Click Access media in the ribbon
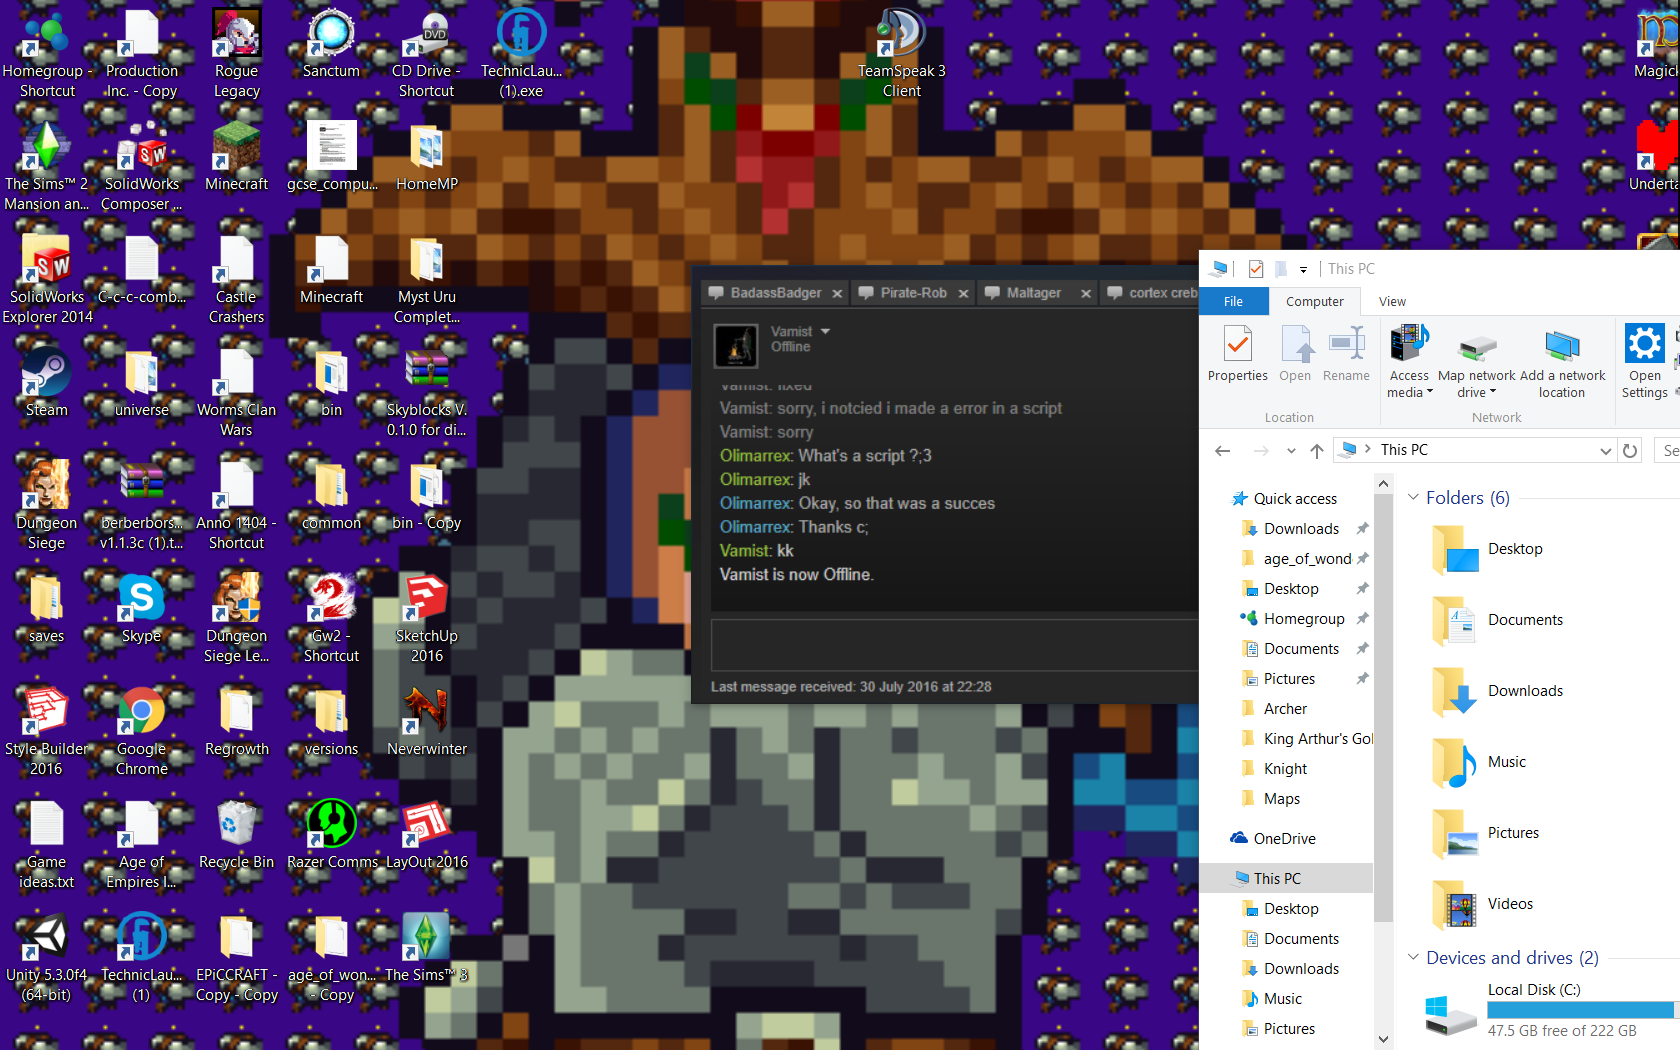Image resolution: width=1680 pixels, height=1050 pixels. [1409, 362]
